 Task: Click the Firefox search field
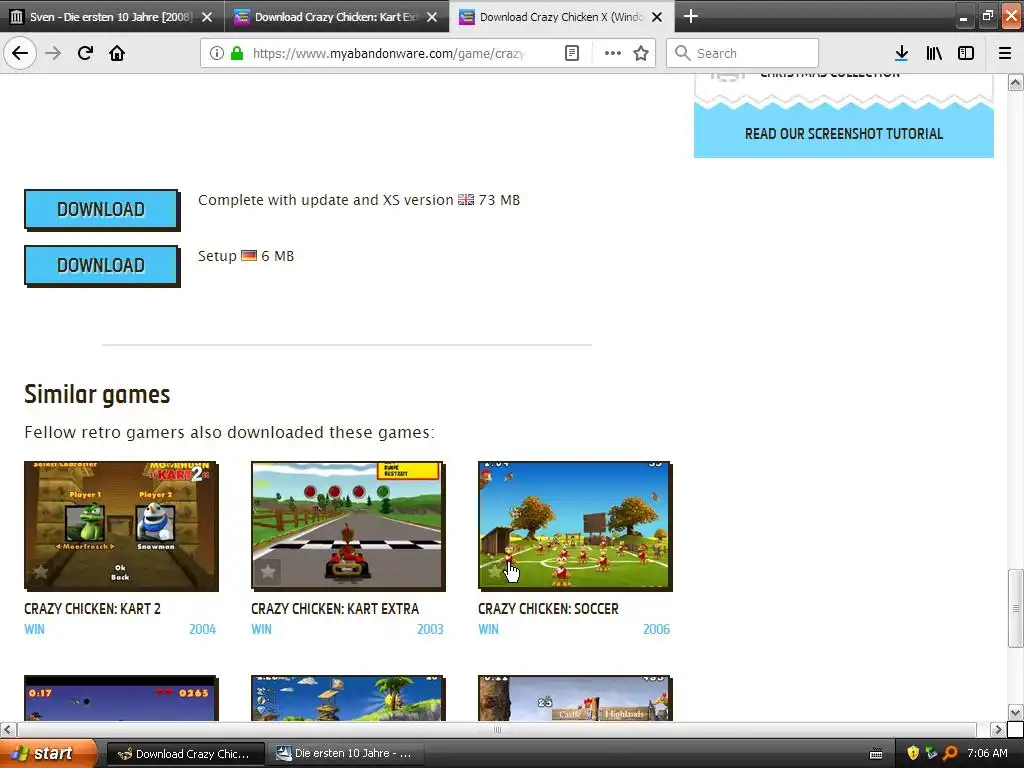click(x=743, y=53)
